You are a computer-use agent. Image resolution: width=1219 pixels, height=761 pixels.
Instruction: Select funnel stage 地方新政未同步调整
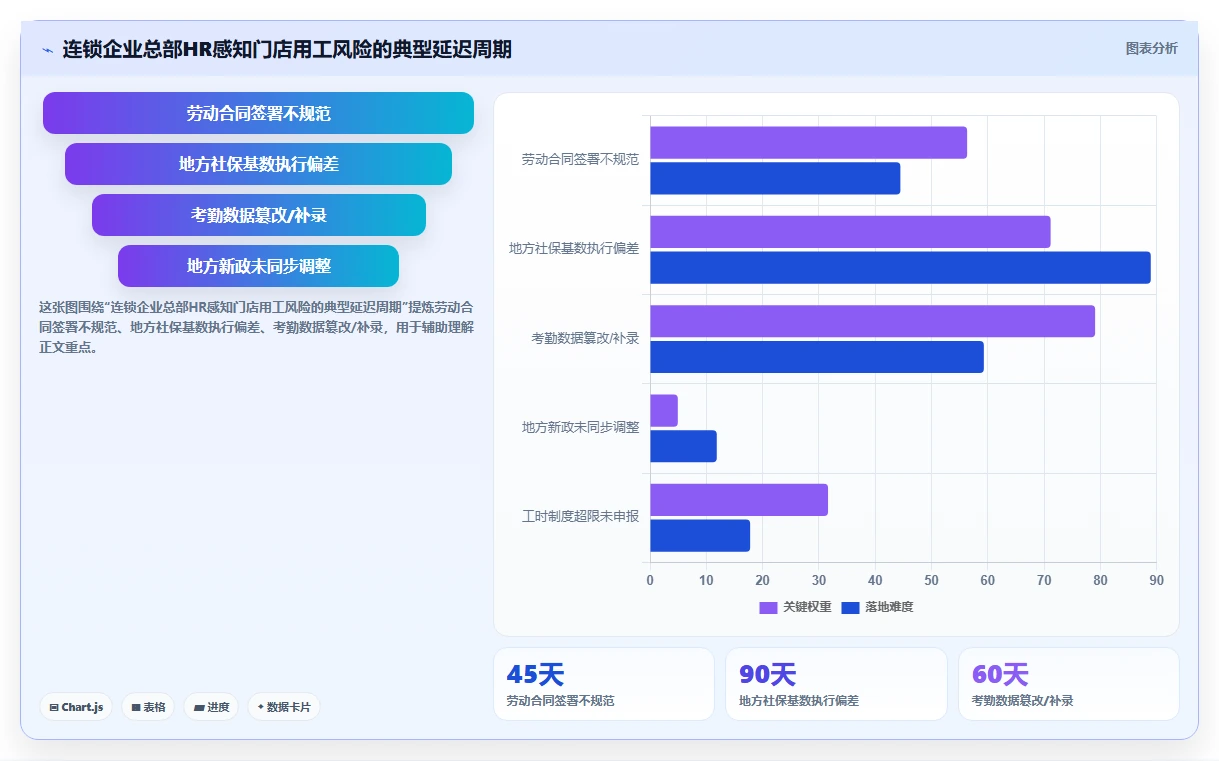[258, 266]
